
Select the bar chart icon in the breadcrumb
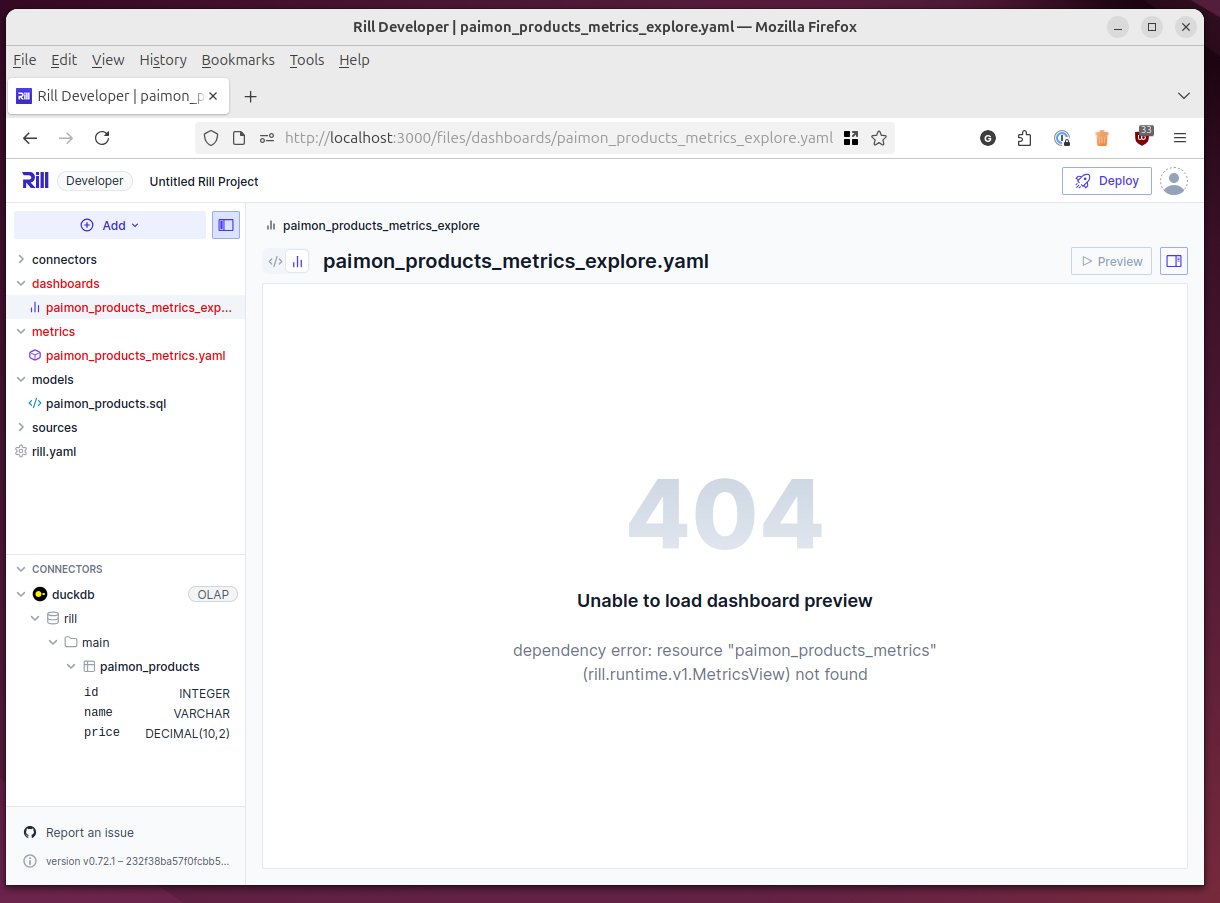coord(271,225)
